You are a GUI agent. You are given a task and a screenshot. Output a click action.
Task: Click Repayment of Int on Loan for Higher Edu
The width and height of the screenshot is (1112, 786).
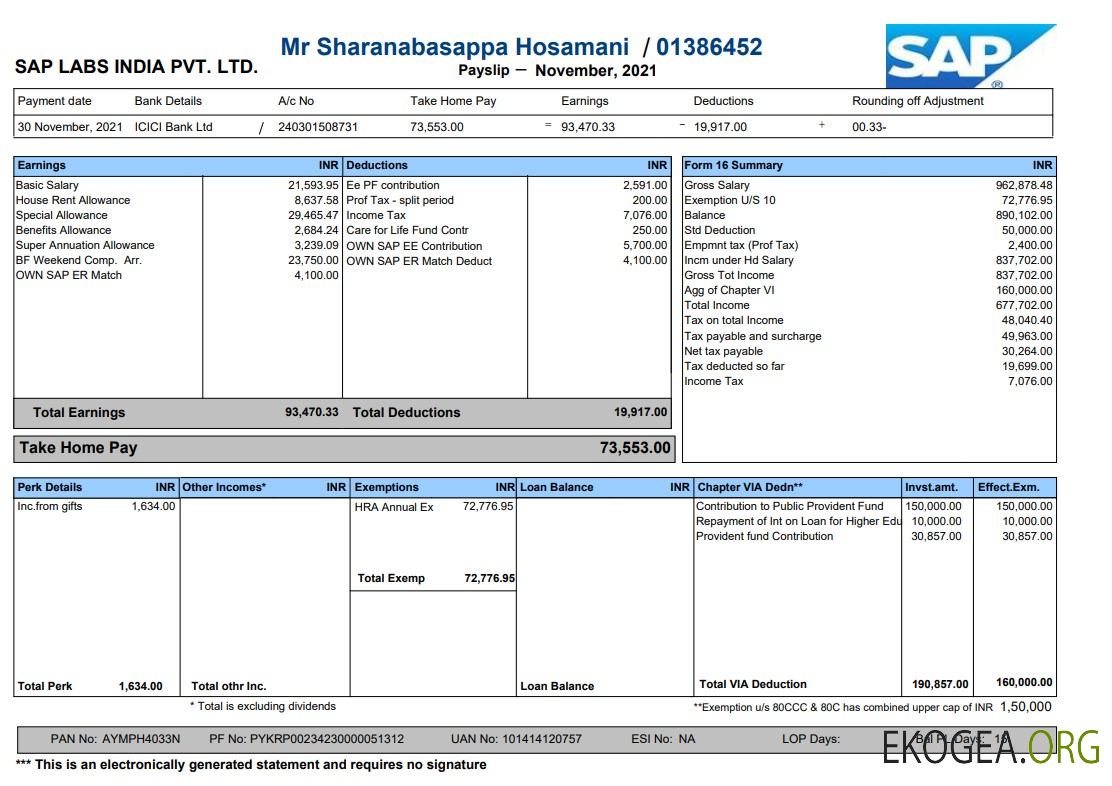798,521
